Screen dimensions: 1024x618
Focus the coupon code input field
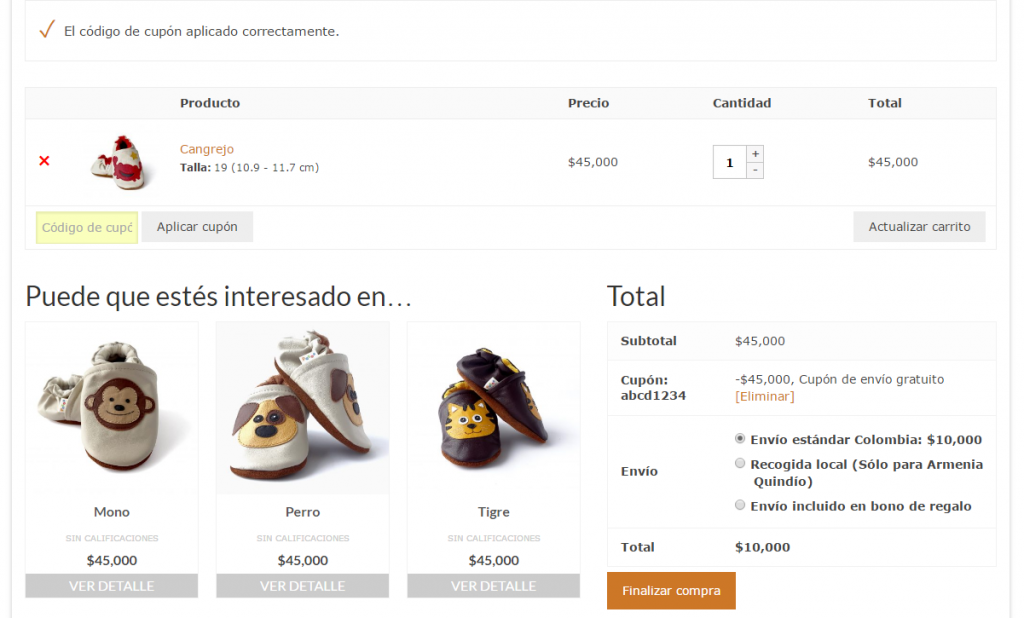(87, 227)
